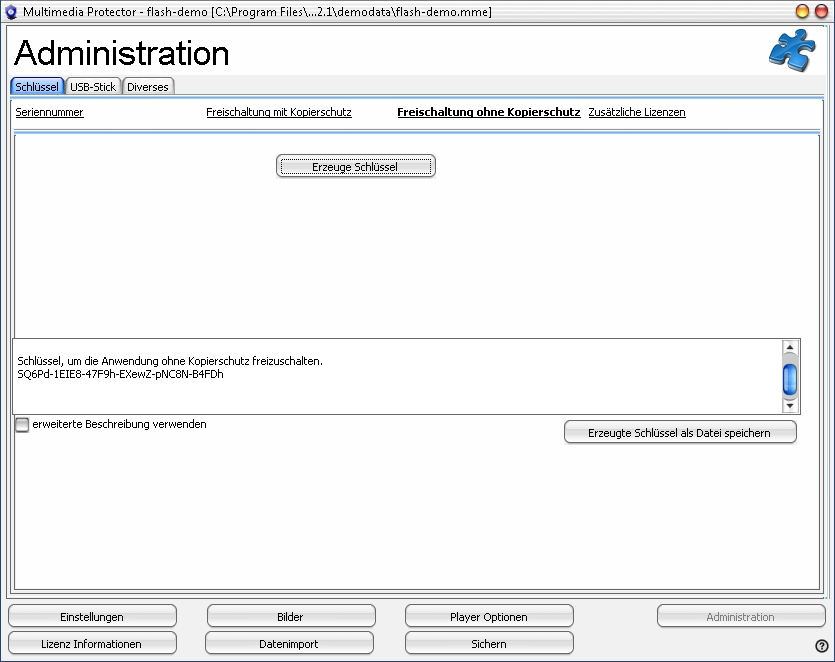Click the Datenimport button
Screen dimensions: 835x662
pyautogui.click(x=289, y=644)
